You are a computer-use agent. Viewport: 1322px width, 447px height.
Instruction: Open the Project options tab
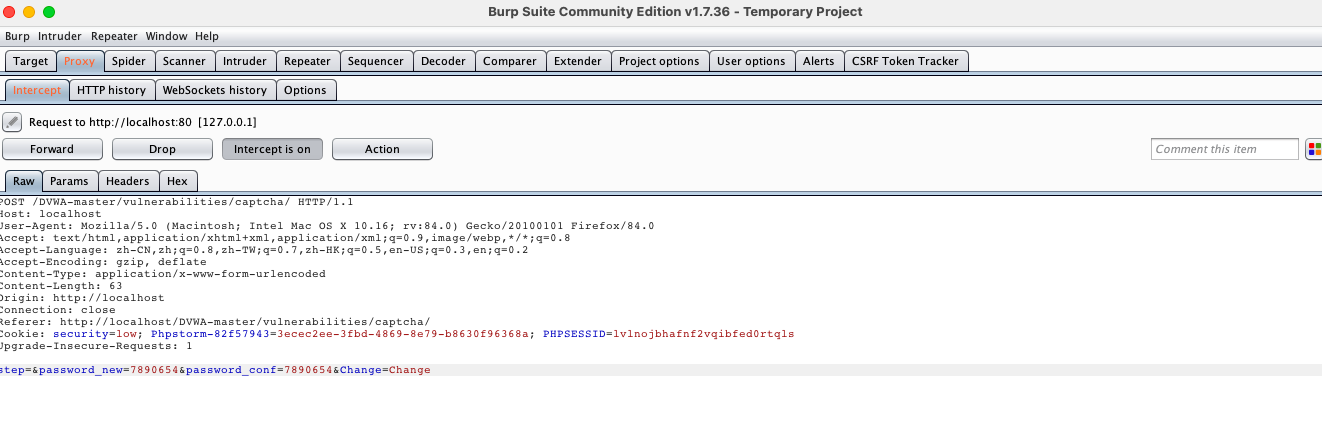click(659, 61)
